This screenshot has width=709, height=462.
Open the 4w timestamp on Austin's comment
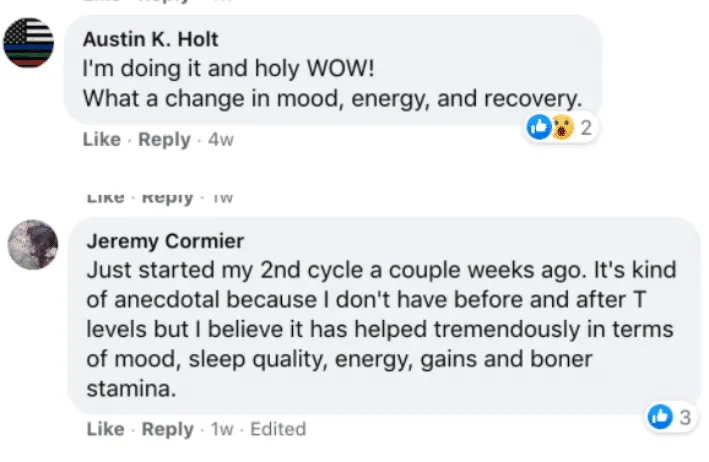pos(221,140)
